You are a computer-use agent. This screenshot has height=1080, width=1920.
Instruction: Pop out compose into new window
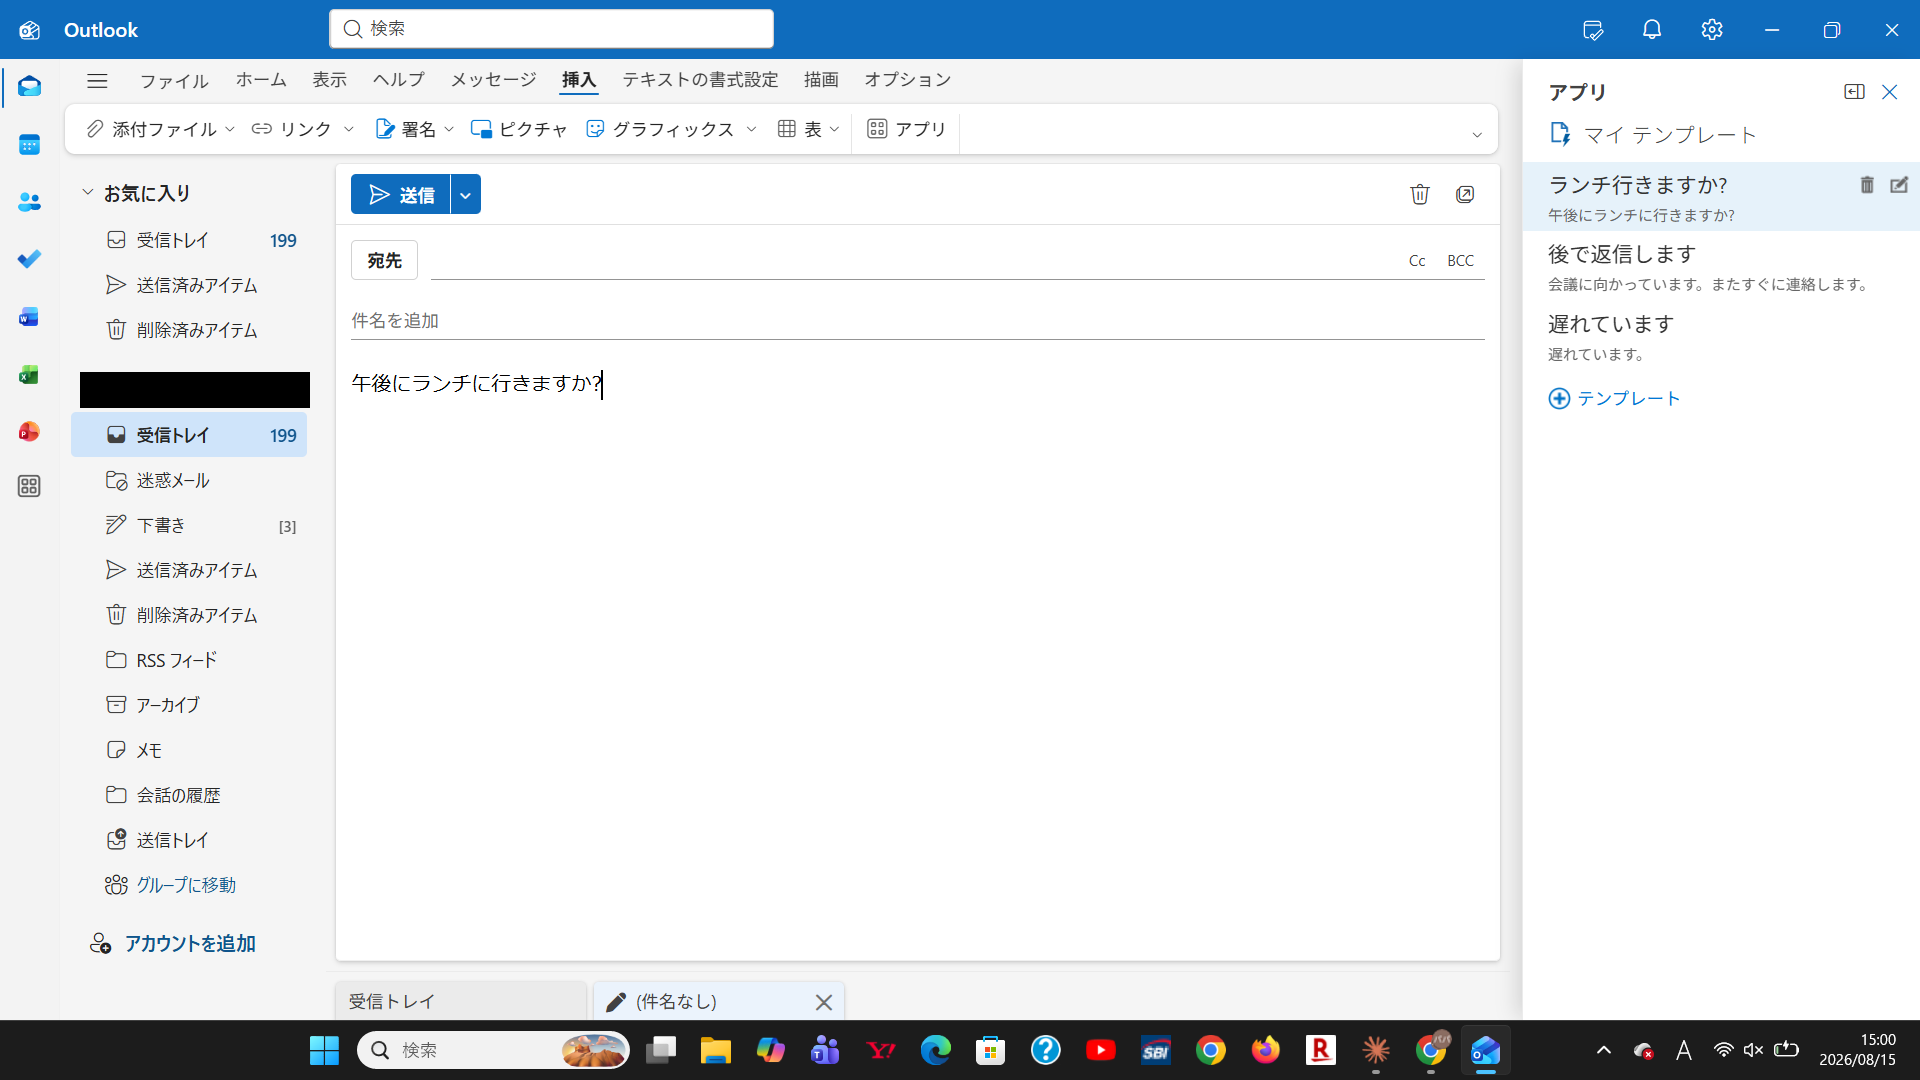(1465, 194)
